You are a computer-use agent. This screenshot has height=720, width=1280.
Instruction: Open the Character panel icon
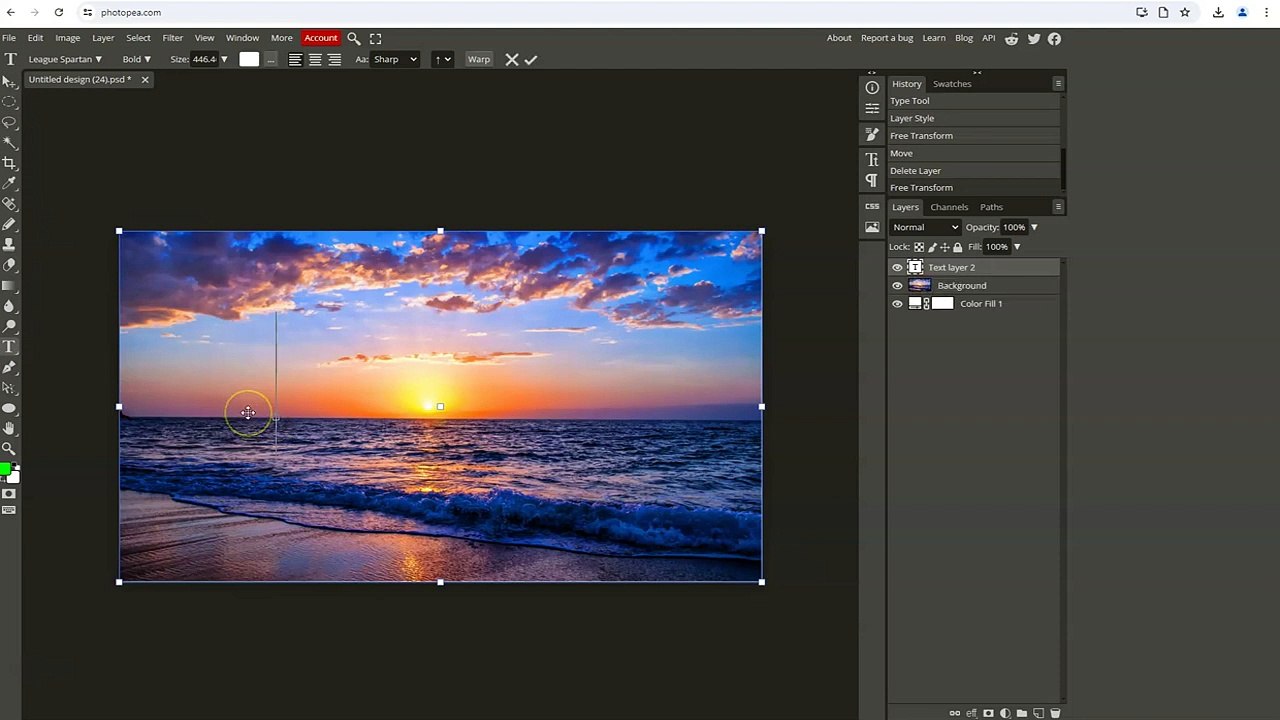click(x=872, y=160)
